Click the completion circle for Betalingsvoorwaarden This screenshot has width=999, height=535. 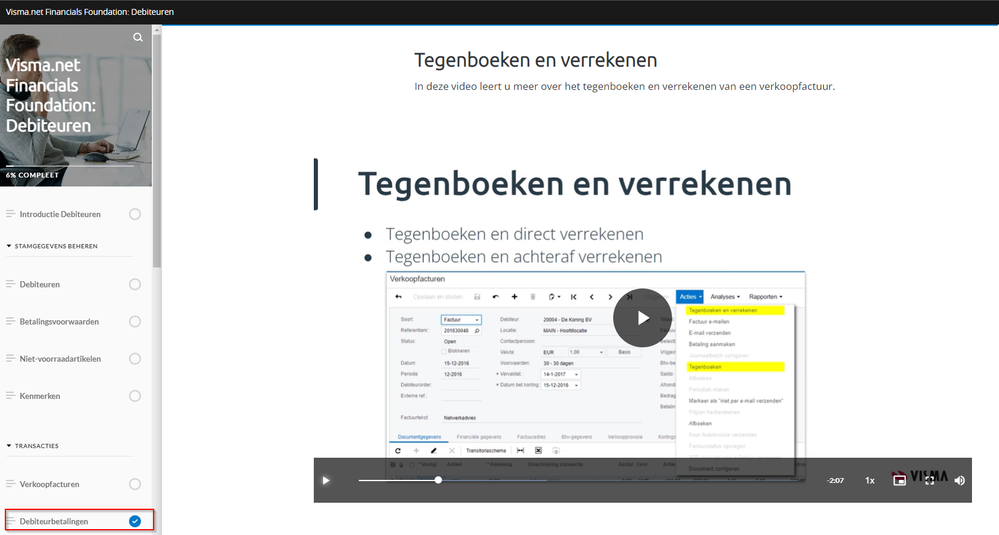(x=135, y=322)
